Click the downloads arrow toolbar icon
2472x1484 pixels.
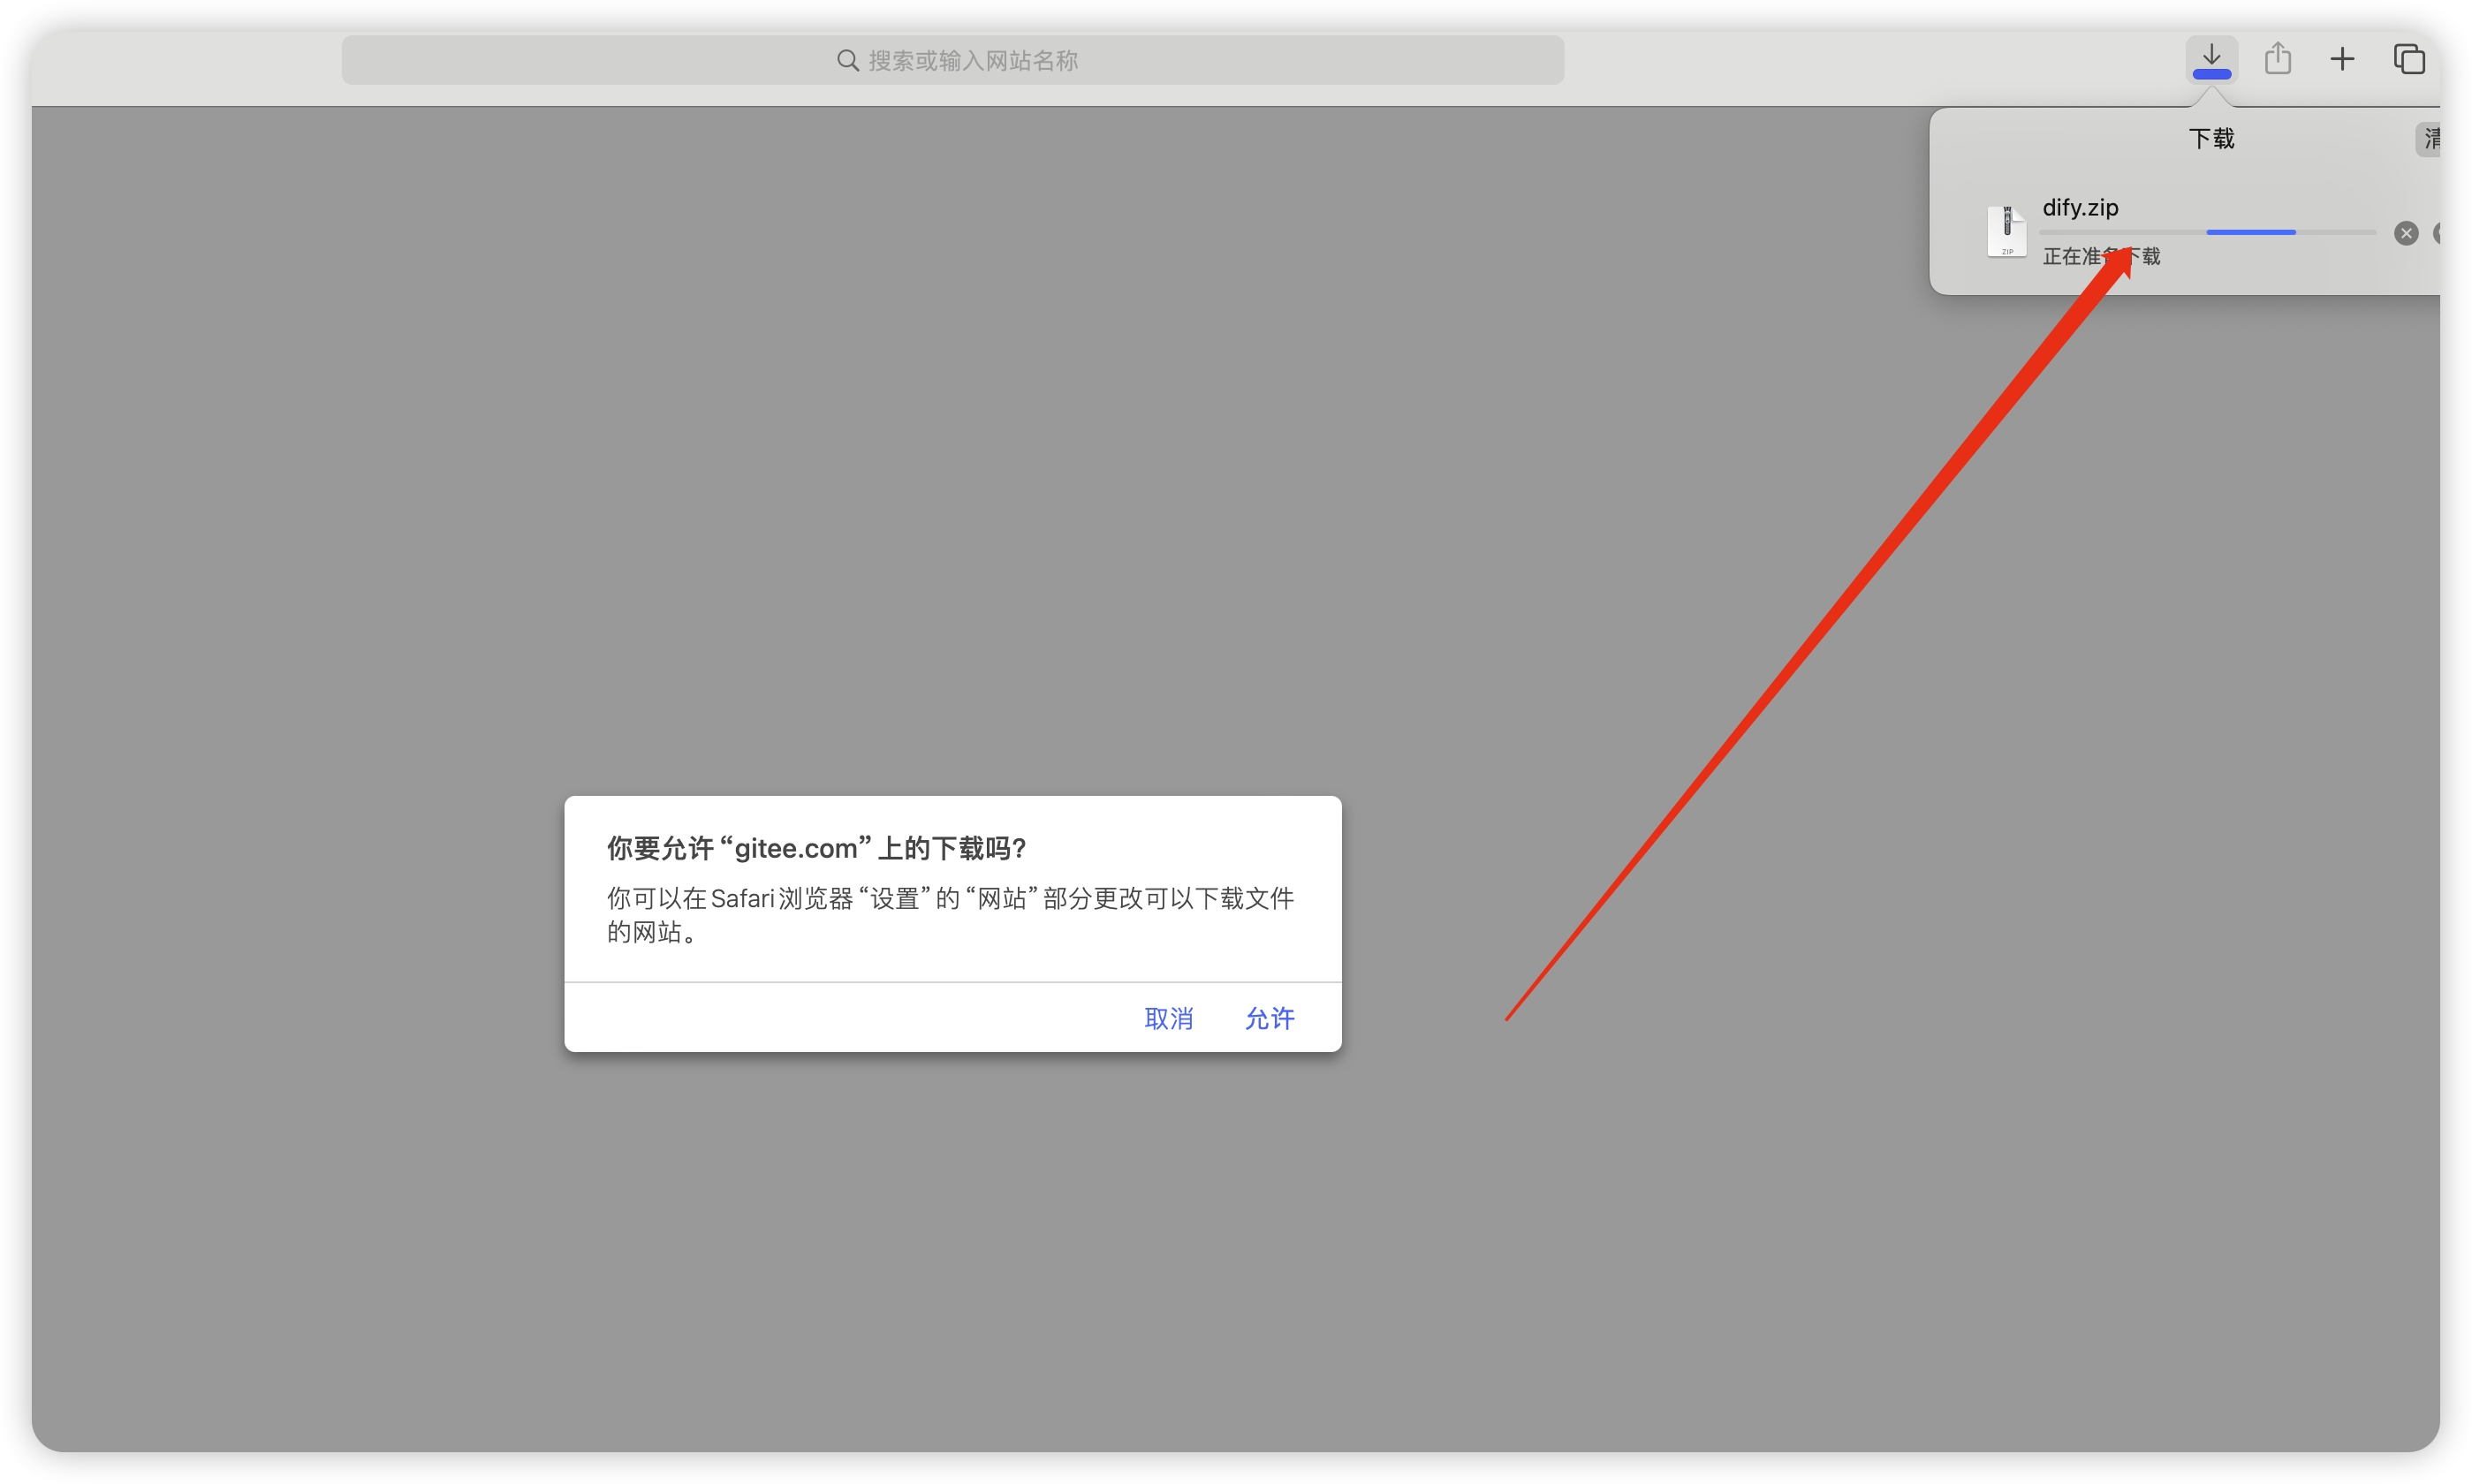tap(2211, 54)
